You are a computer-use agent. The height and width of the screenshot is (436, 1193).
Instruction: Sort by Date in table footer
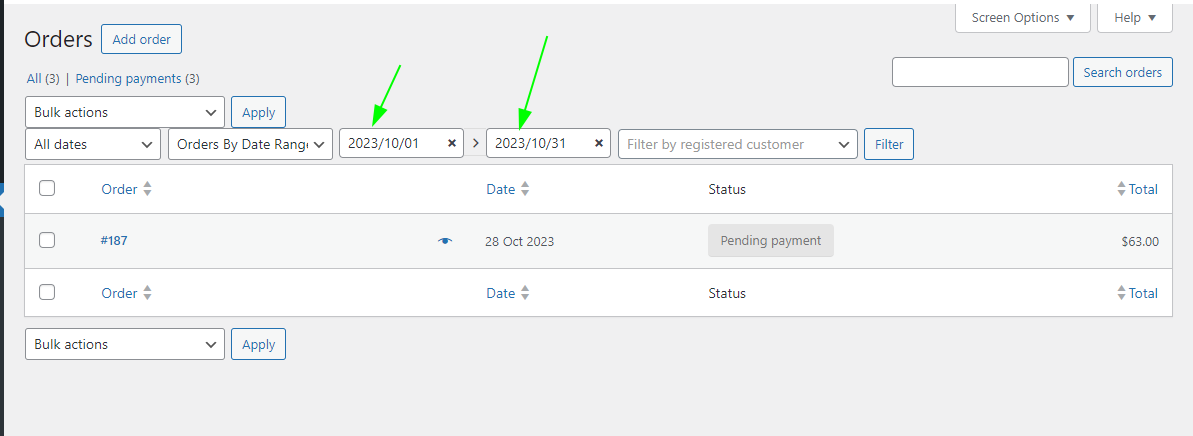point(525,293)
